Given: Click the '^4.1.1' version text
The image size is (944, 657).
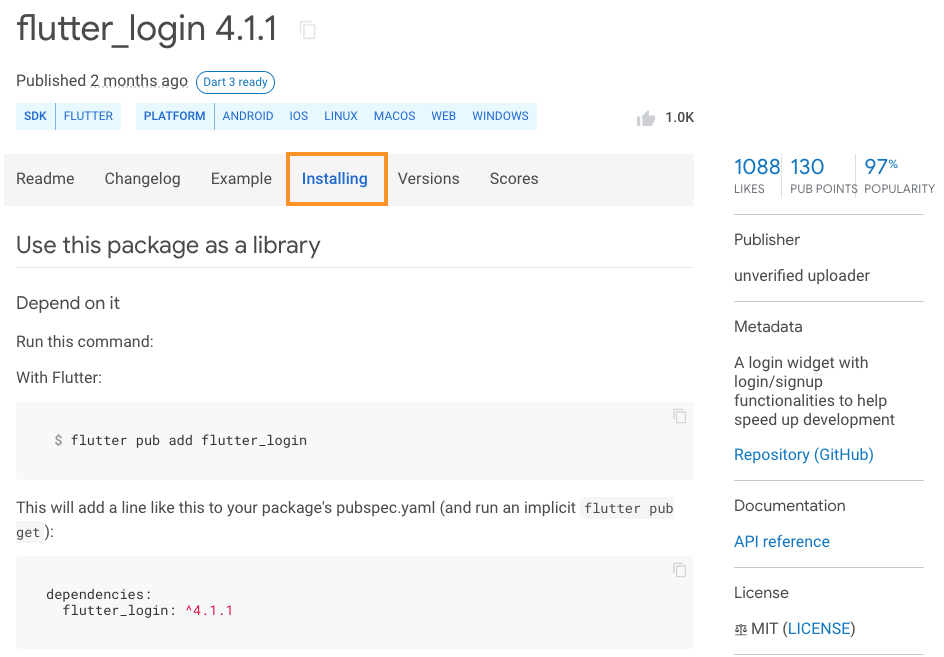Looking at the screenshot, I should pos(209,611).
